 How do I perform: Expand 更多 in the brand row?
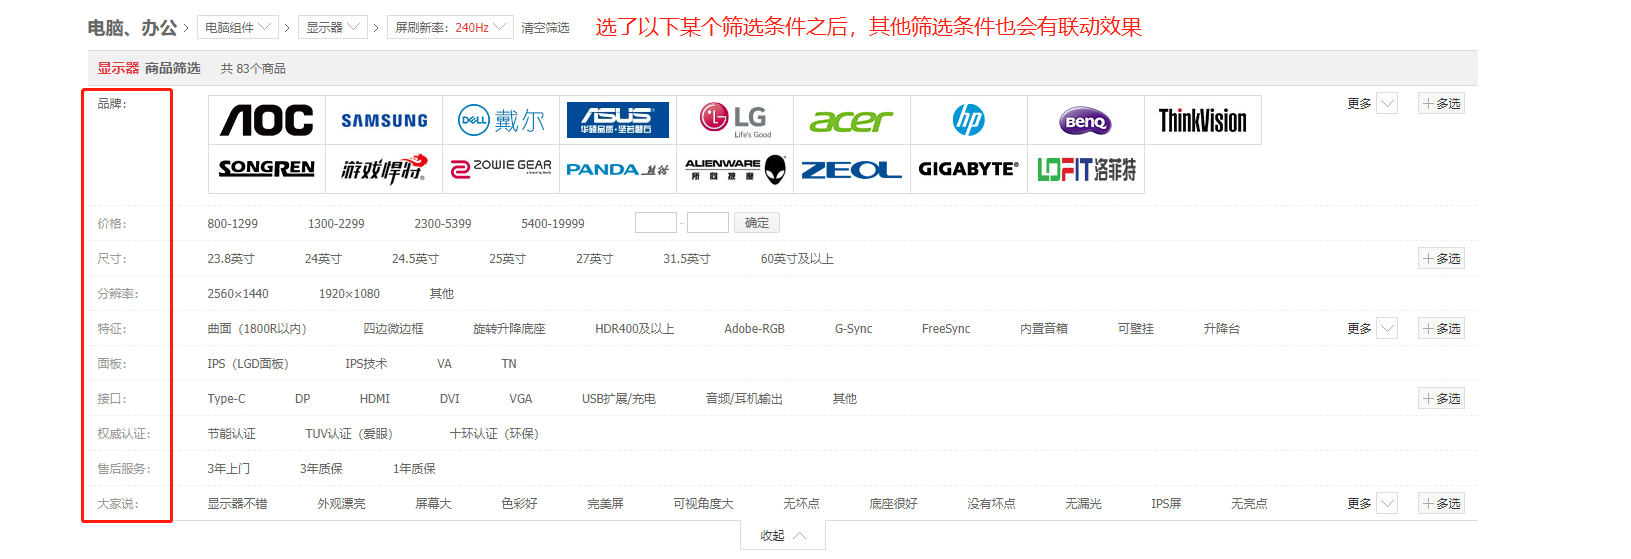point(1371,103)
